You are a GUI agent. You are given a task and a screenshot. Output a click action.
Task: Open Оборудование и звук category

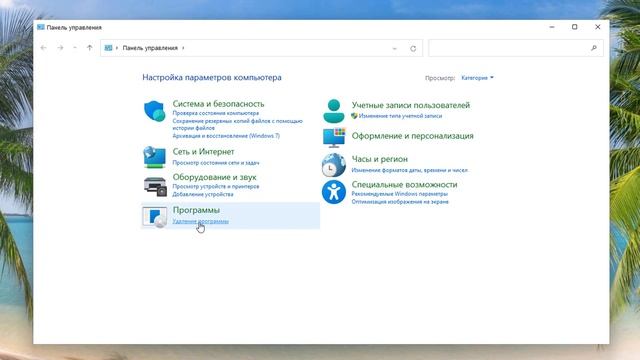214,177
